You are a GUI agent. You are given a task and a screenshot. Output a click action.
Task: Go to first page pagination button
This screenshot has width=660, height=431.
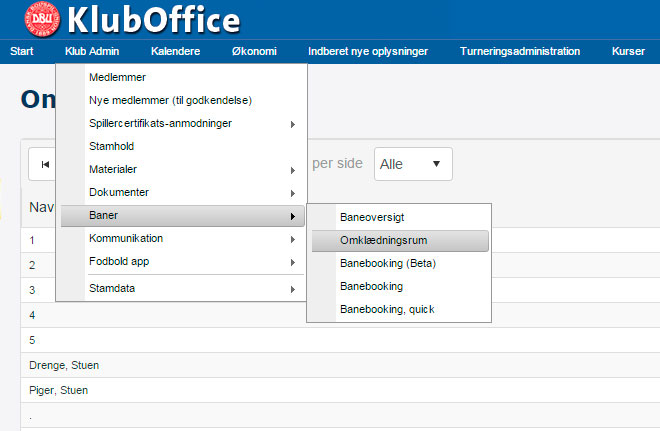click(x=44, y=164)
